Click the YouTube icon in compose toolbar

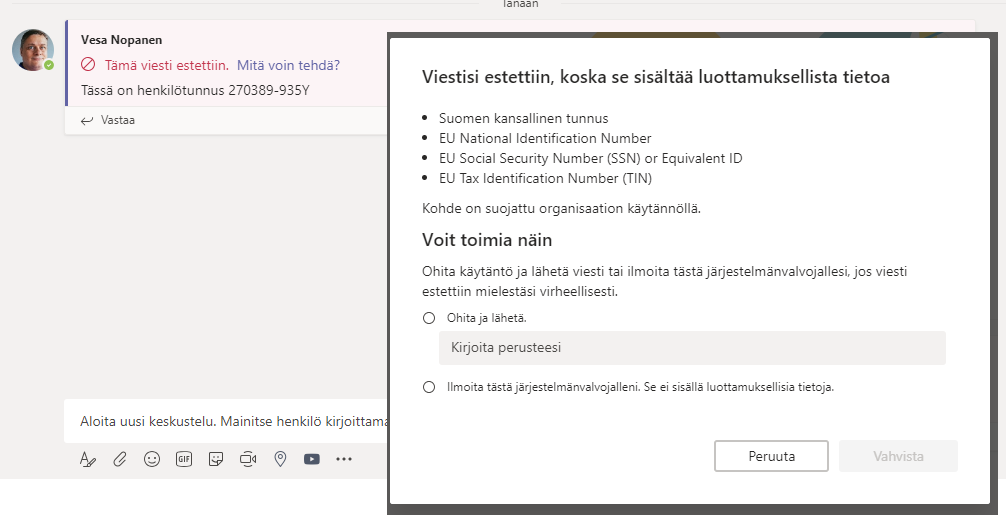[312, 459]
